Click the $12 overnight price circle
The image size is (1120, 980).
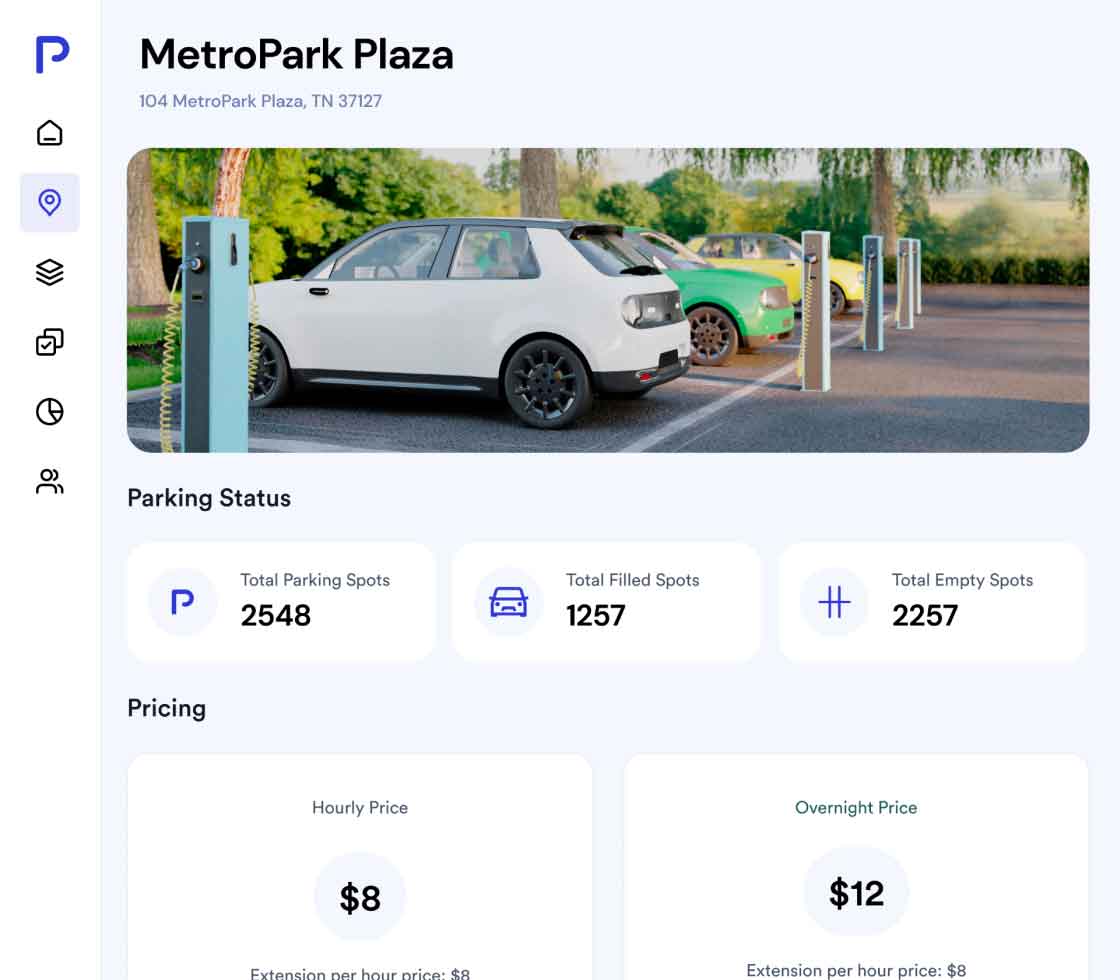(x=856, y=892)
